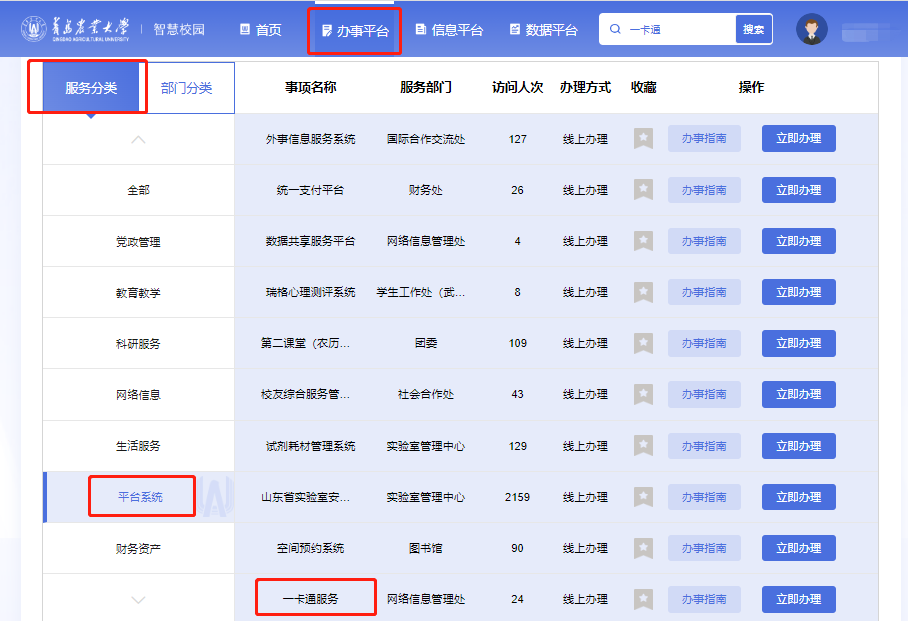Viewport: 908px width, 621px height.
Task: Star the 空间预约系统 service
Action: coord(643,548)
